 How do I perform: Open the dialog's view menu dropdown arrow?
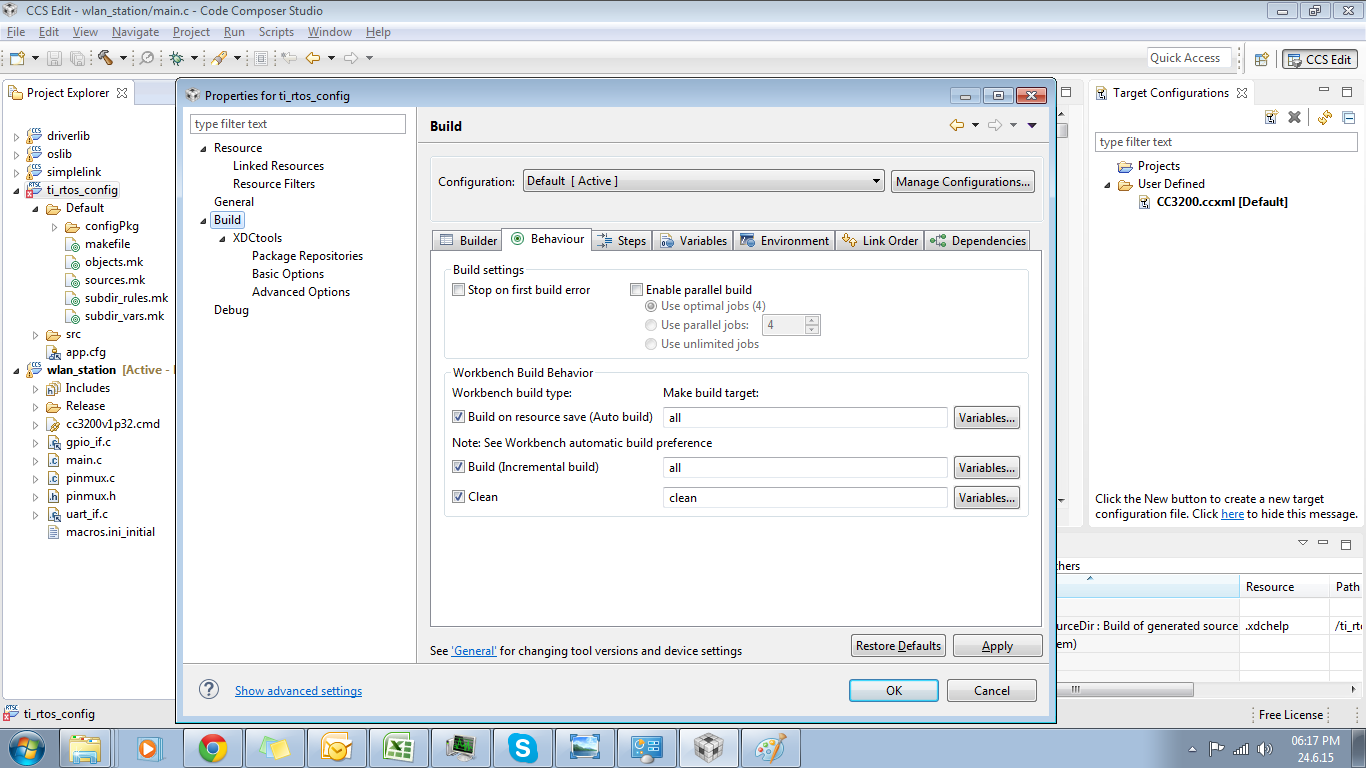tap(1032, 125)
